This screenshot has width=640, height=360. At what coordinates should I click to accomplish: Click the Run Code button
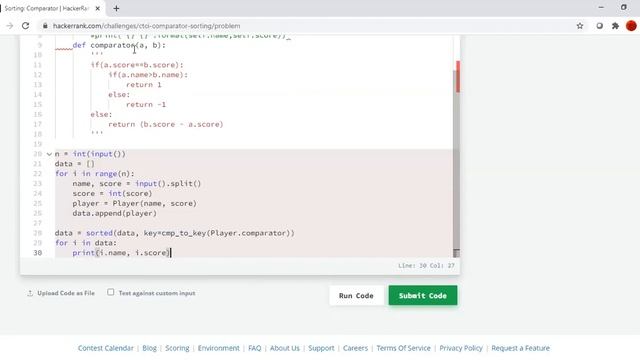click(356, 296)
